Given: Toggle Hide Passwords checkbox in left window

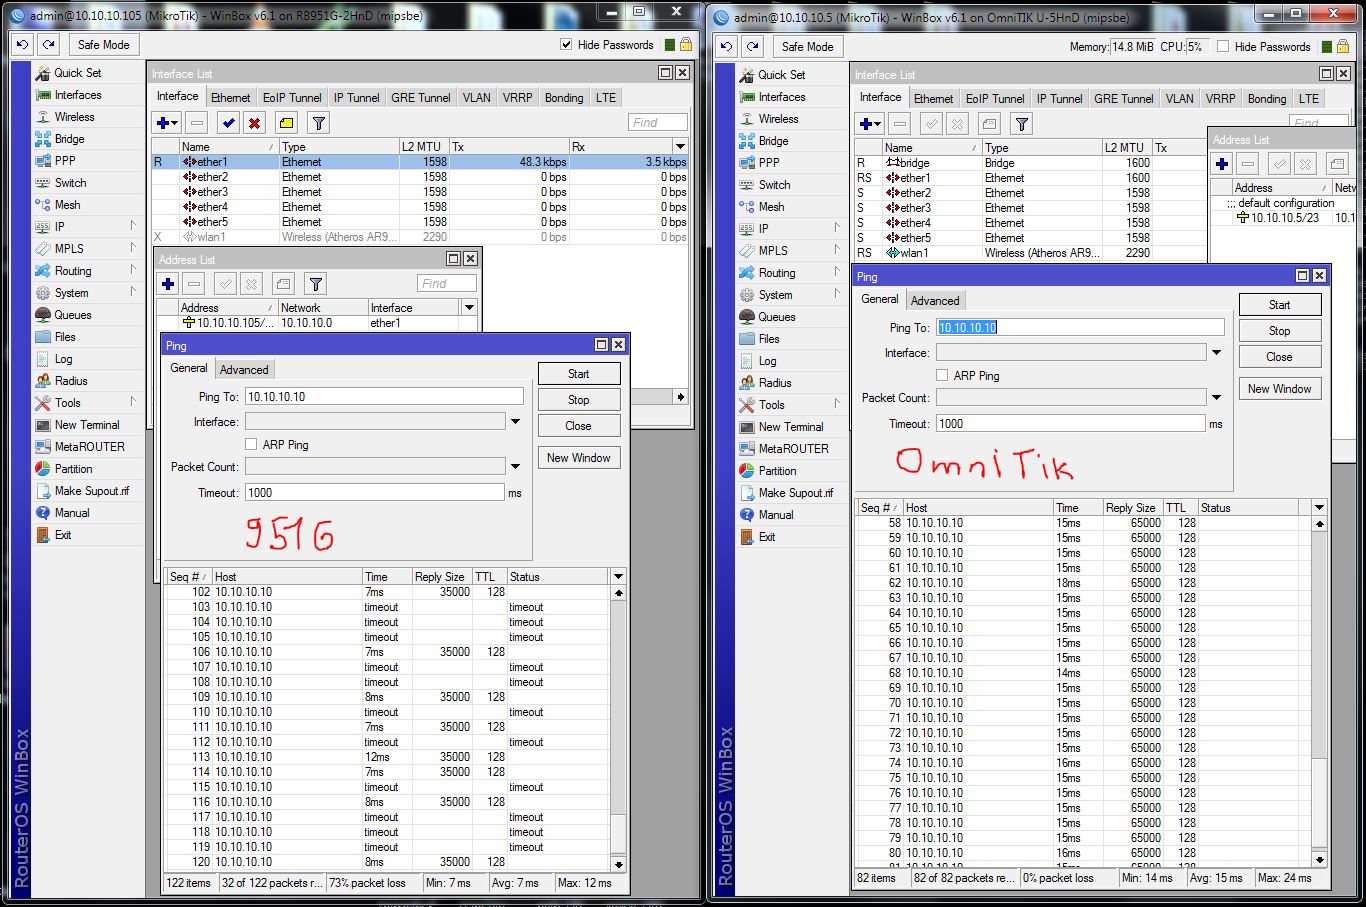Looking at the screenshot, I should [x=566, y=45].
